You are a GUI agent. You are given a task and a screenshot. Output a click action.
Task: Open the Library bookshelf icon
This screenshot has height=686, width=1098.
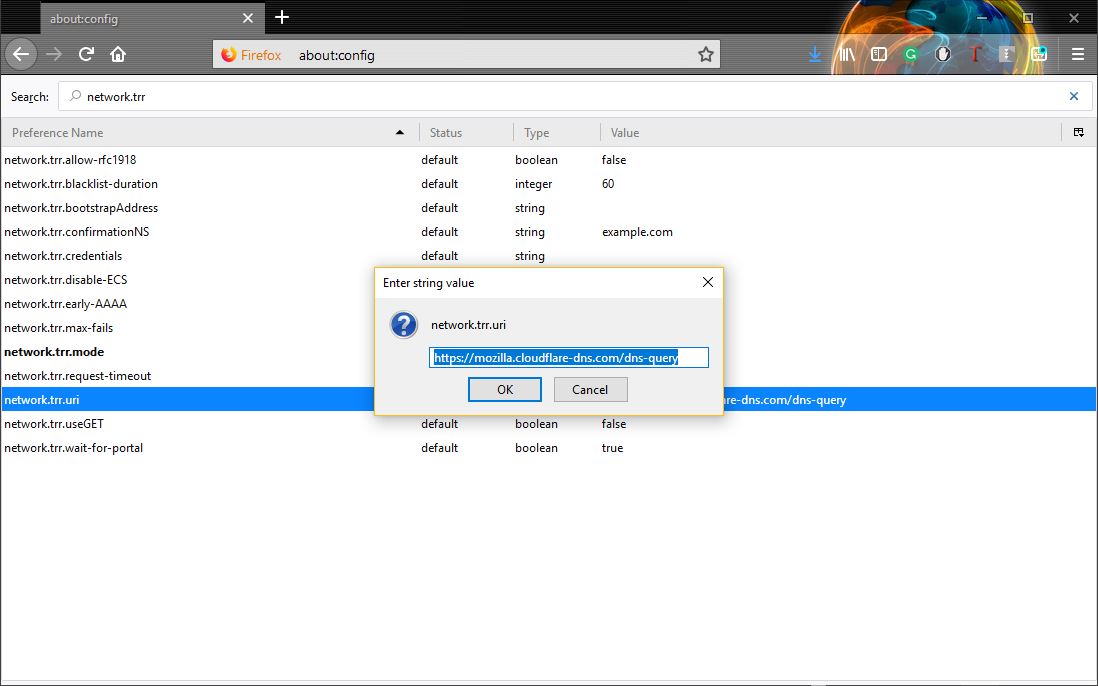click(x=847, y=55)
